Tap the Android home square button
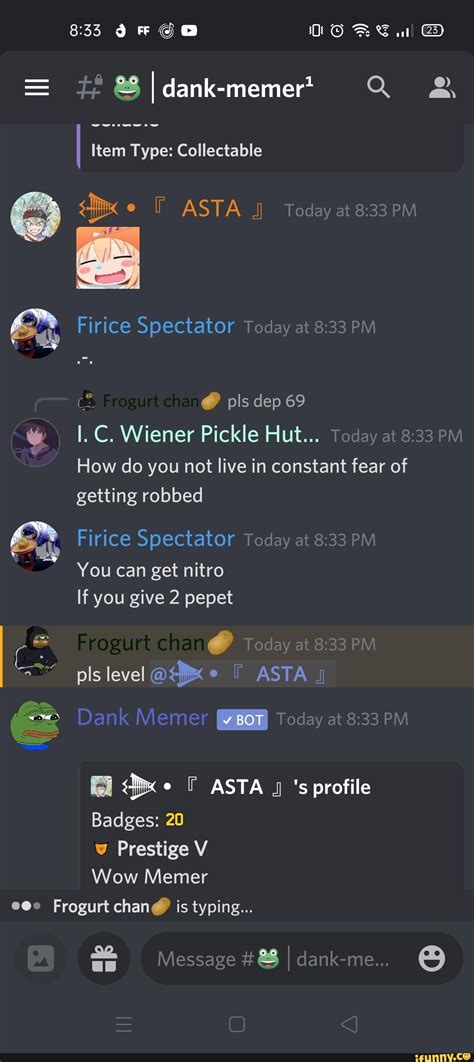 click(237, 1024)
